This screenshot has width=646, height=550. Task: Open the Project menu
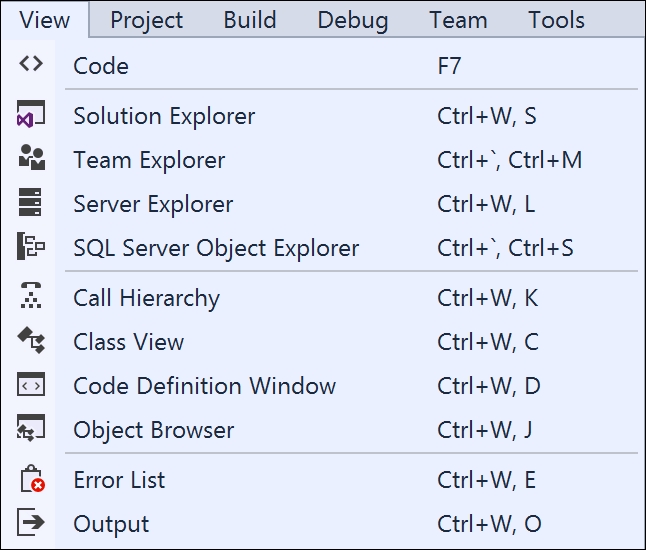coord(146,20)
